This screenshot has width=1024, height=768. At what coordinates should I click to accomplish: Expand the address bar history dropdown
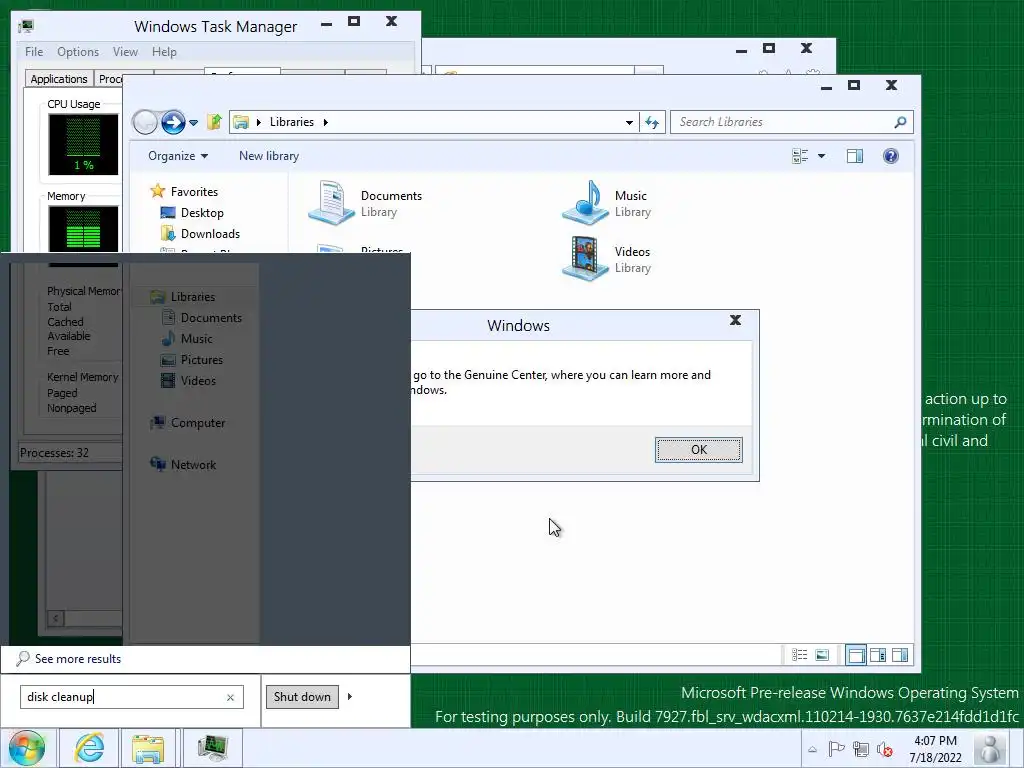pyautogui.click(x=629, y=122)
